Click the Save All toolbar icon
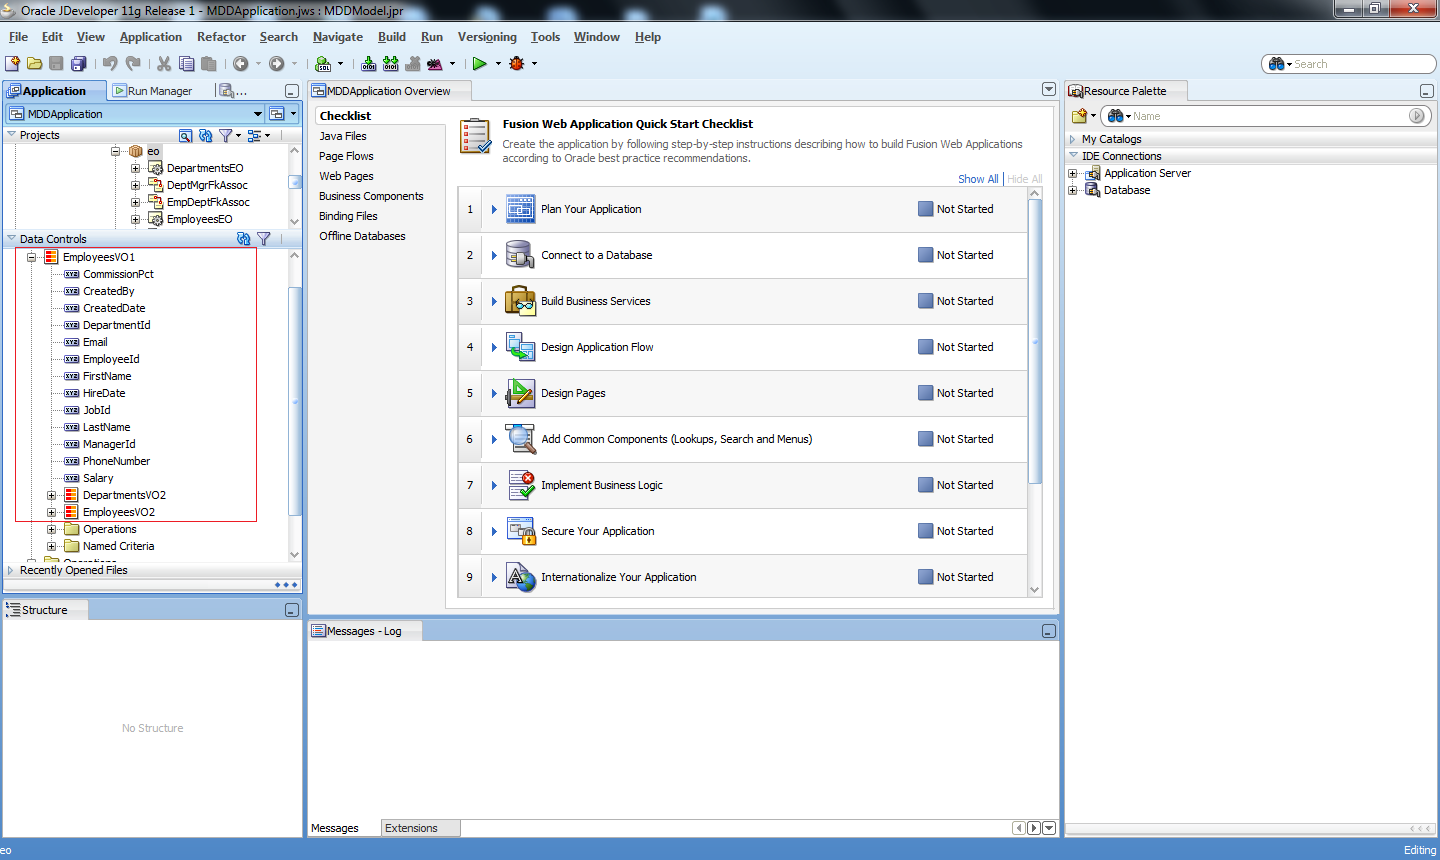The image size is (1440, 860). pos(79,63)
